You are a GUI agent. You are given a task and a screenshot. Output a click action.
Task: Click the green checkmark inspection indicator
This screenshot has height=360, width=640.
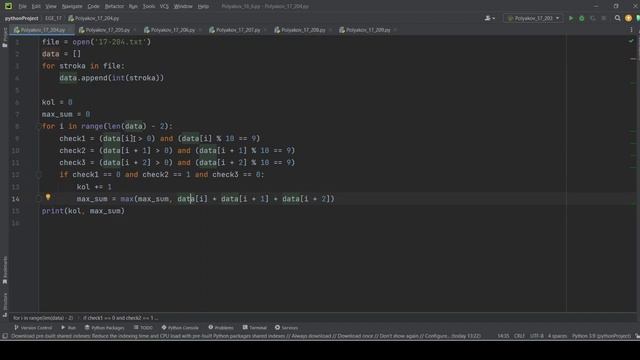click(631, 41)
